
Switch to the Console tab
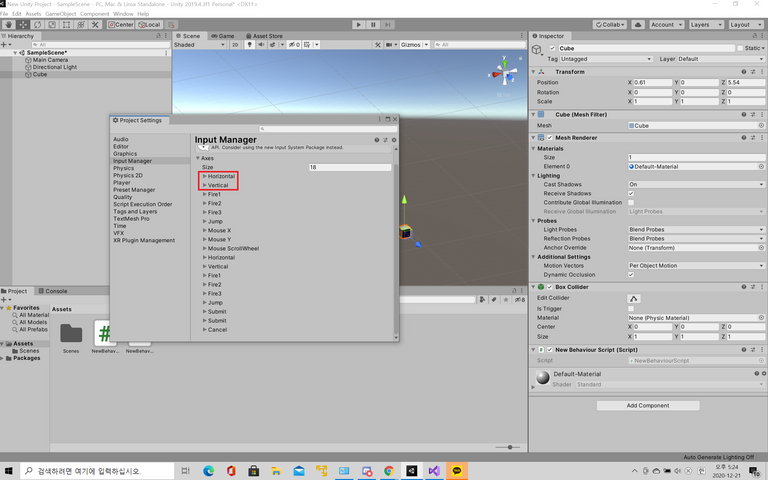pyautogui.click(x=53, y=291)
